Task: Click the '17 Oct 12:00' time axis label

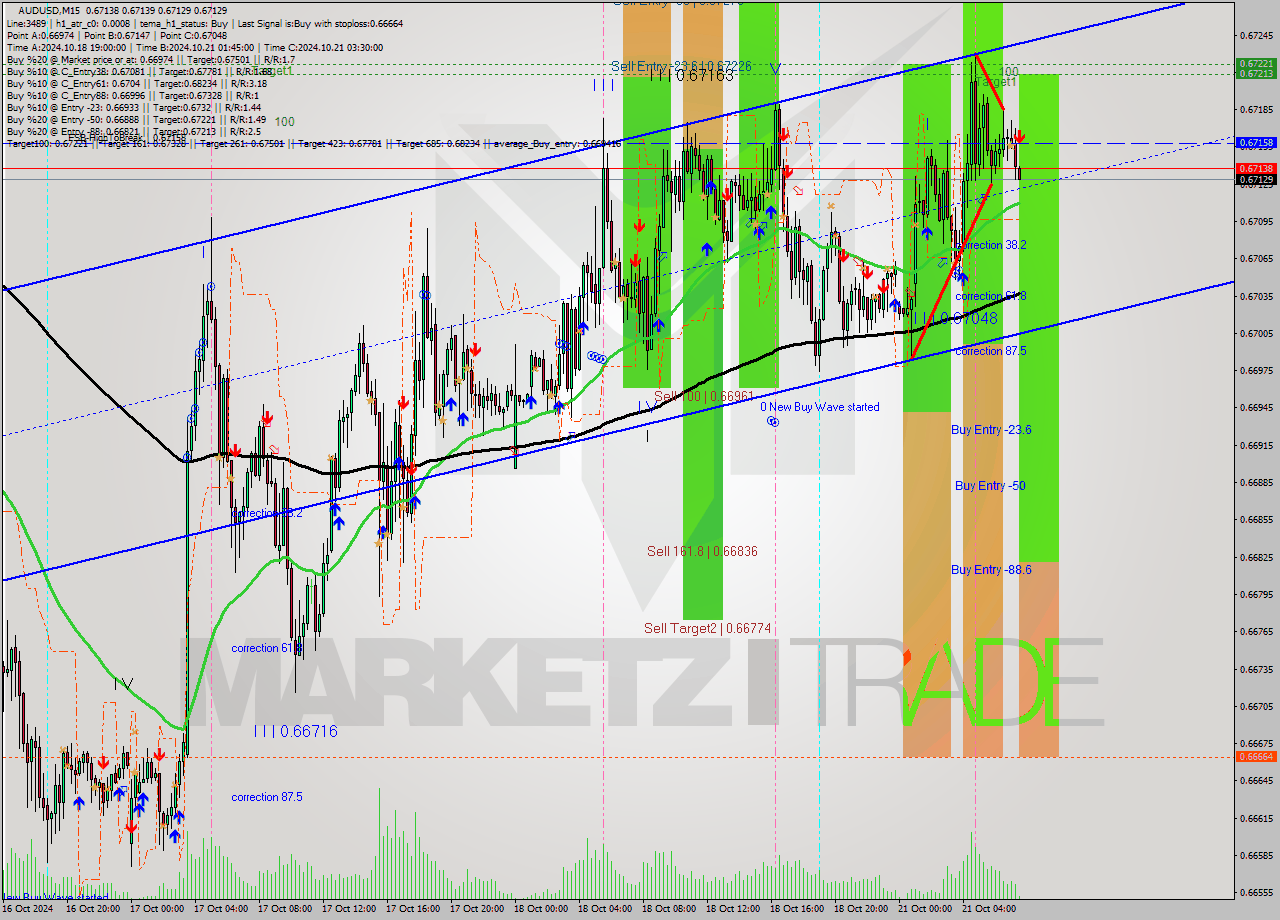Action: pos(349,909)
